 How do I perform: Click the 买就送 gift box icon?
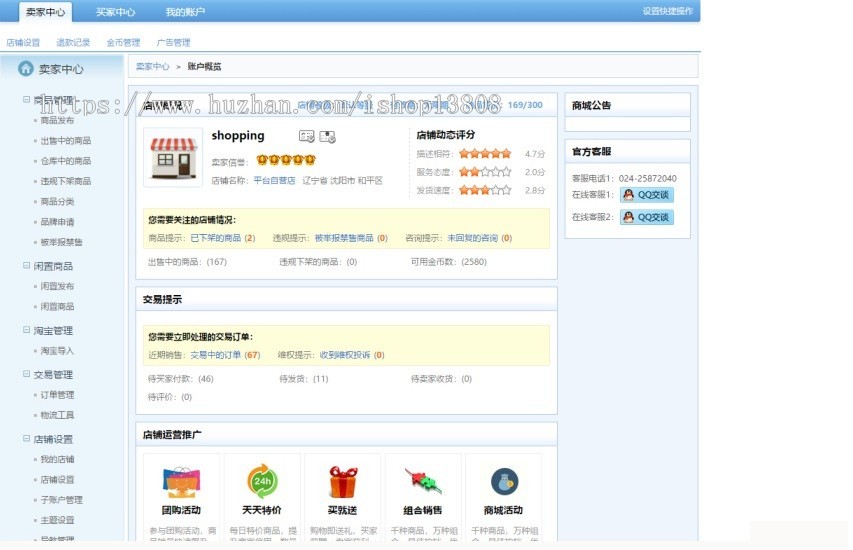pyautogui.click(x=342, y=482)
